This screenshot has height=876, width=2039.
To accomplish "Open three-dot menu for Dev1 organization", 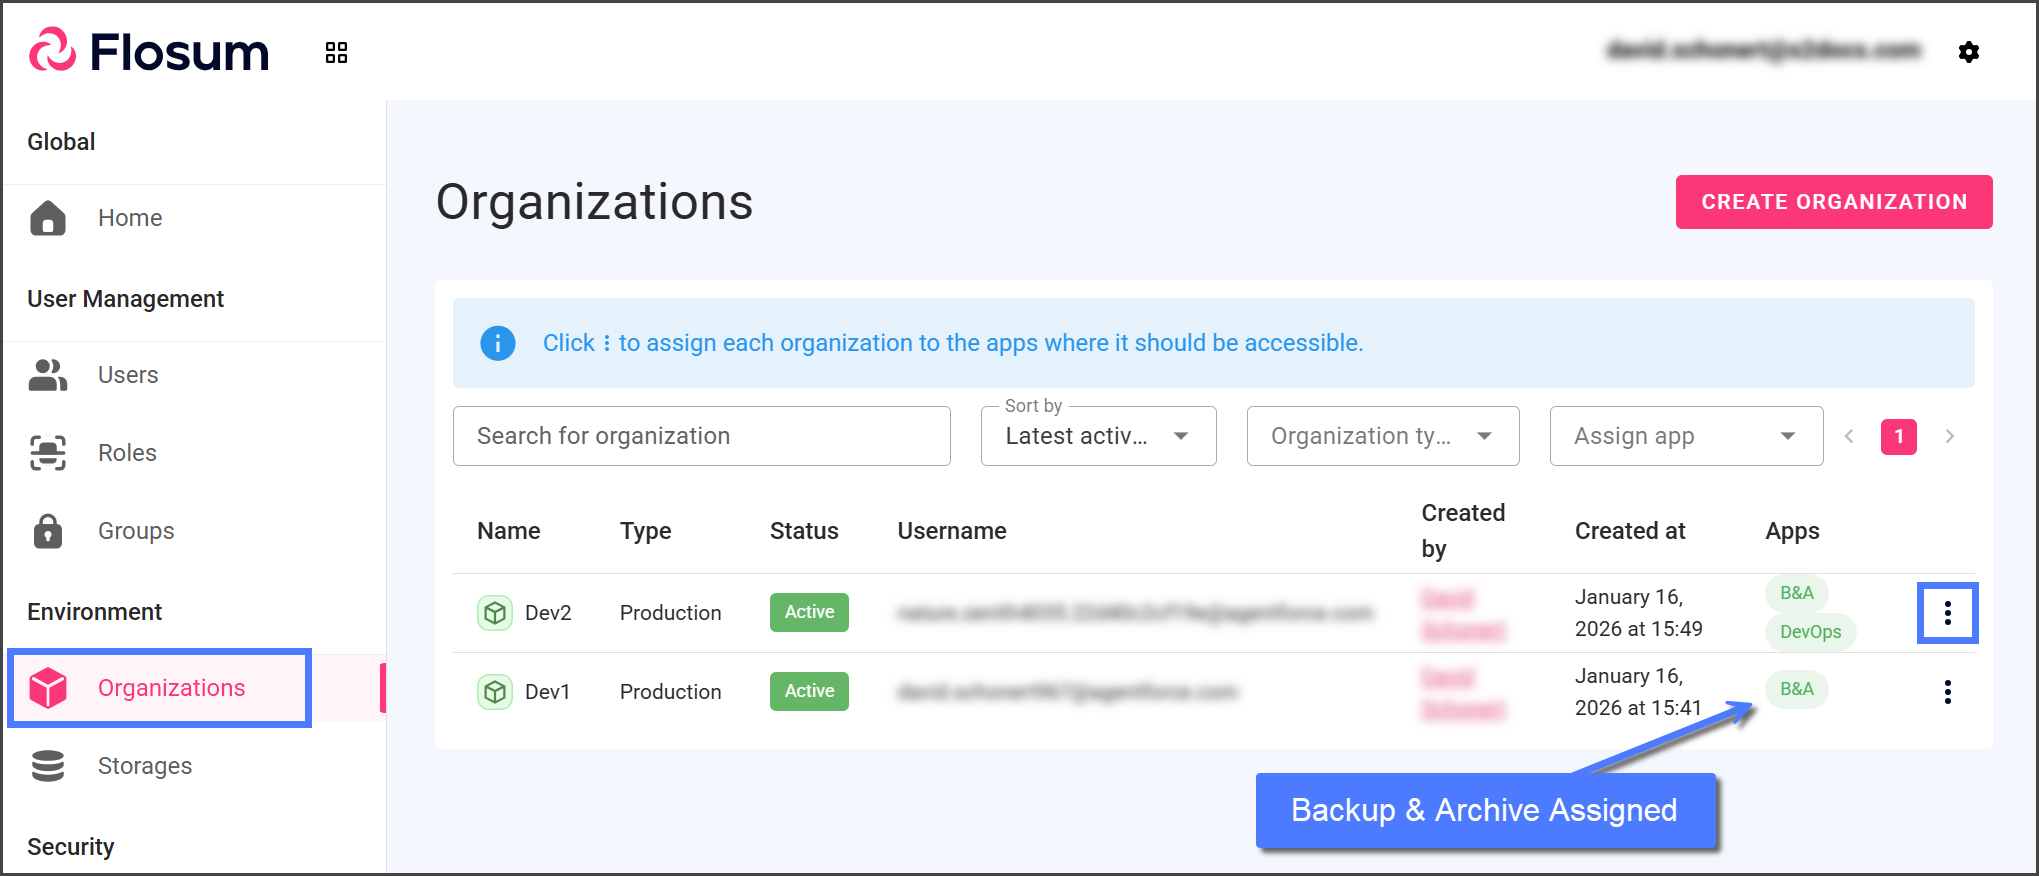I will pos(1947,692).
